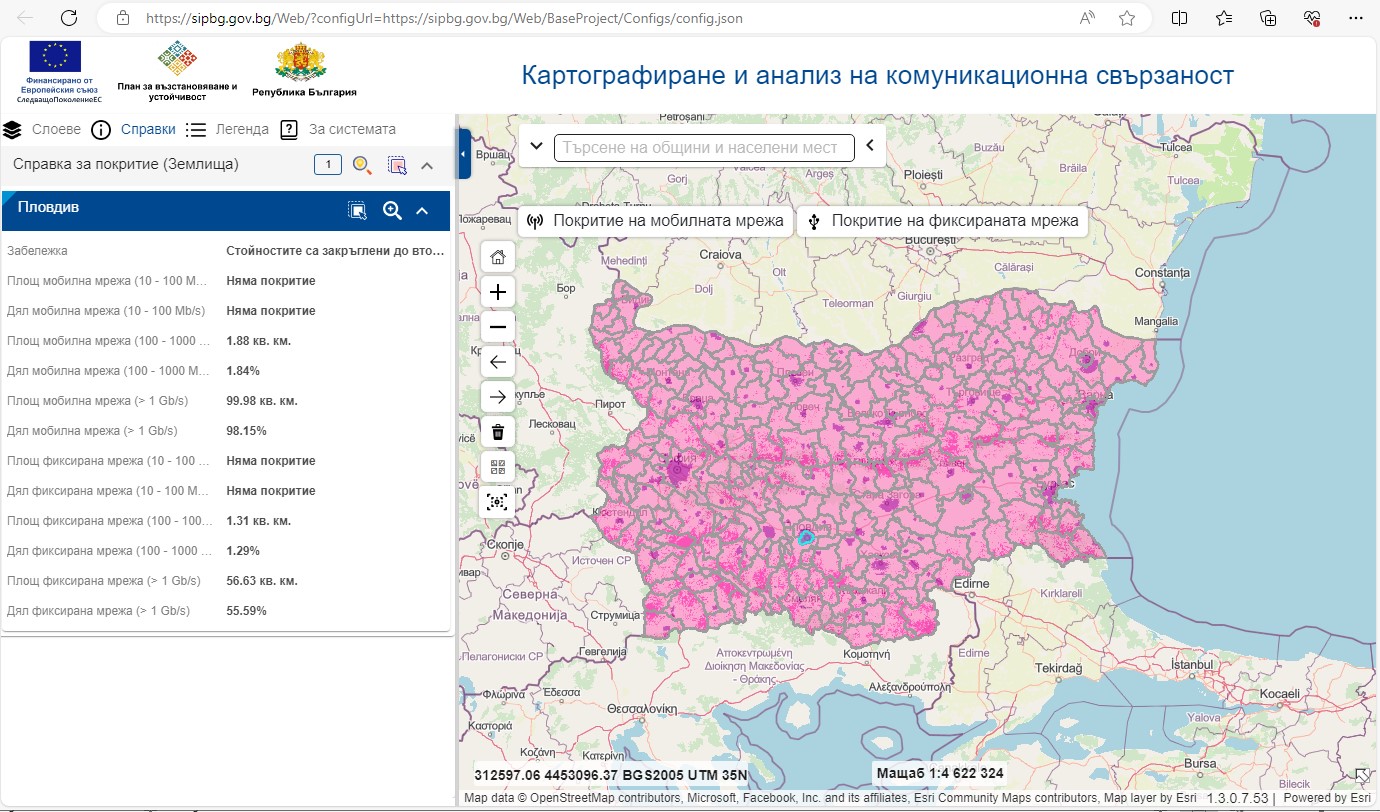
Task: Open Покритие на фиксираната мрежа
Action: pos(942,221)
